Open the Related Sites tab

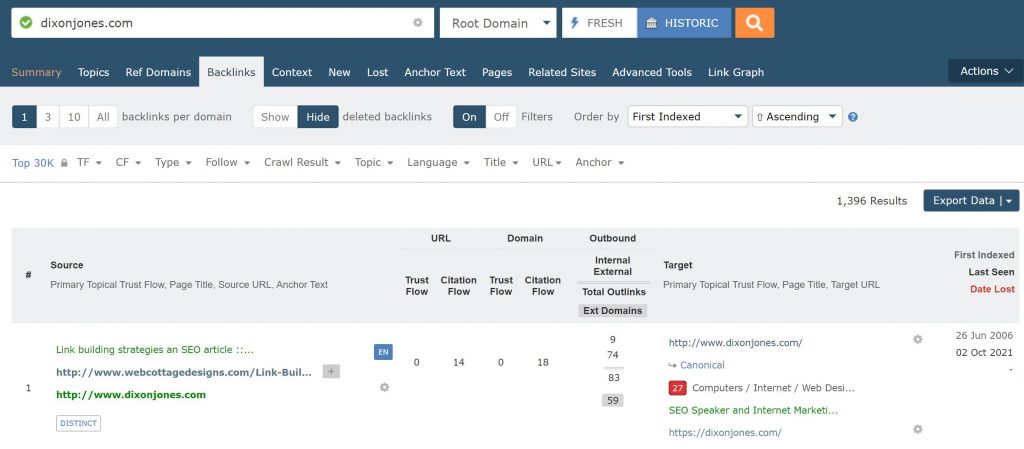click(x=562, y=72)
